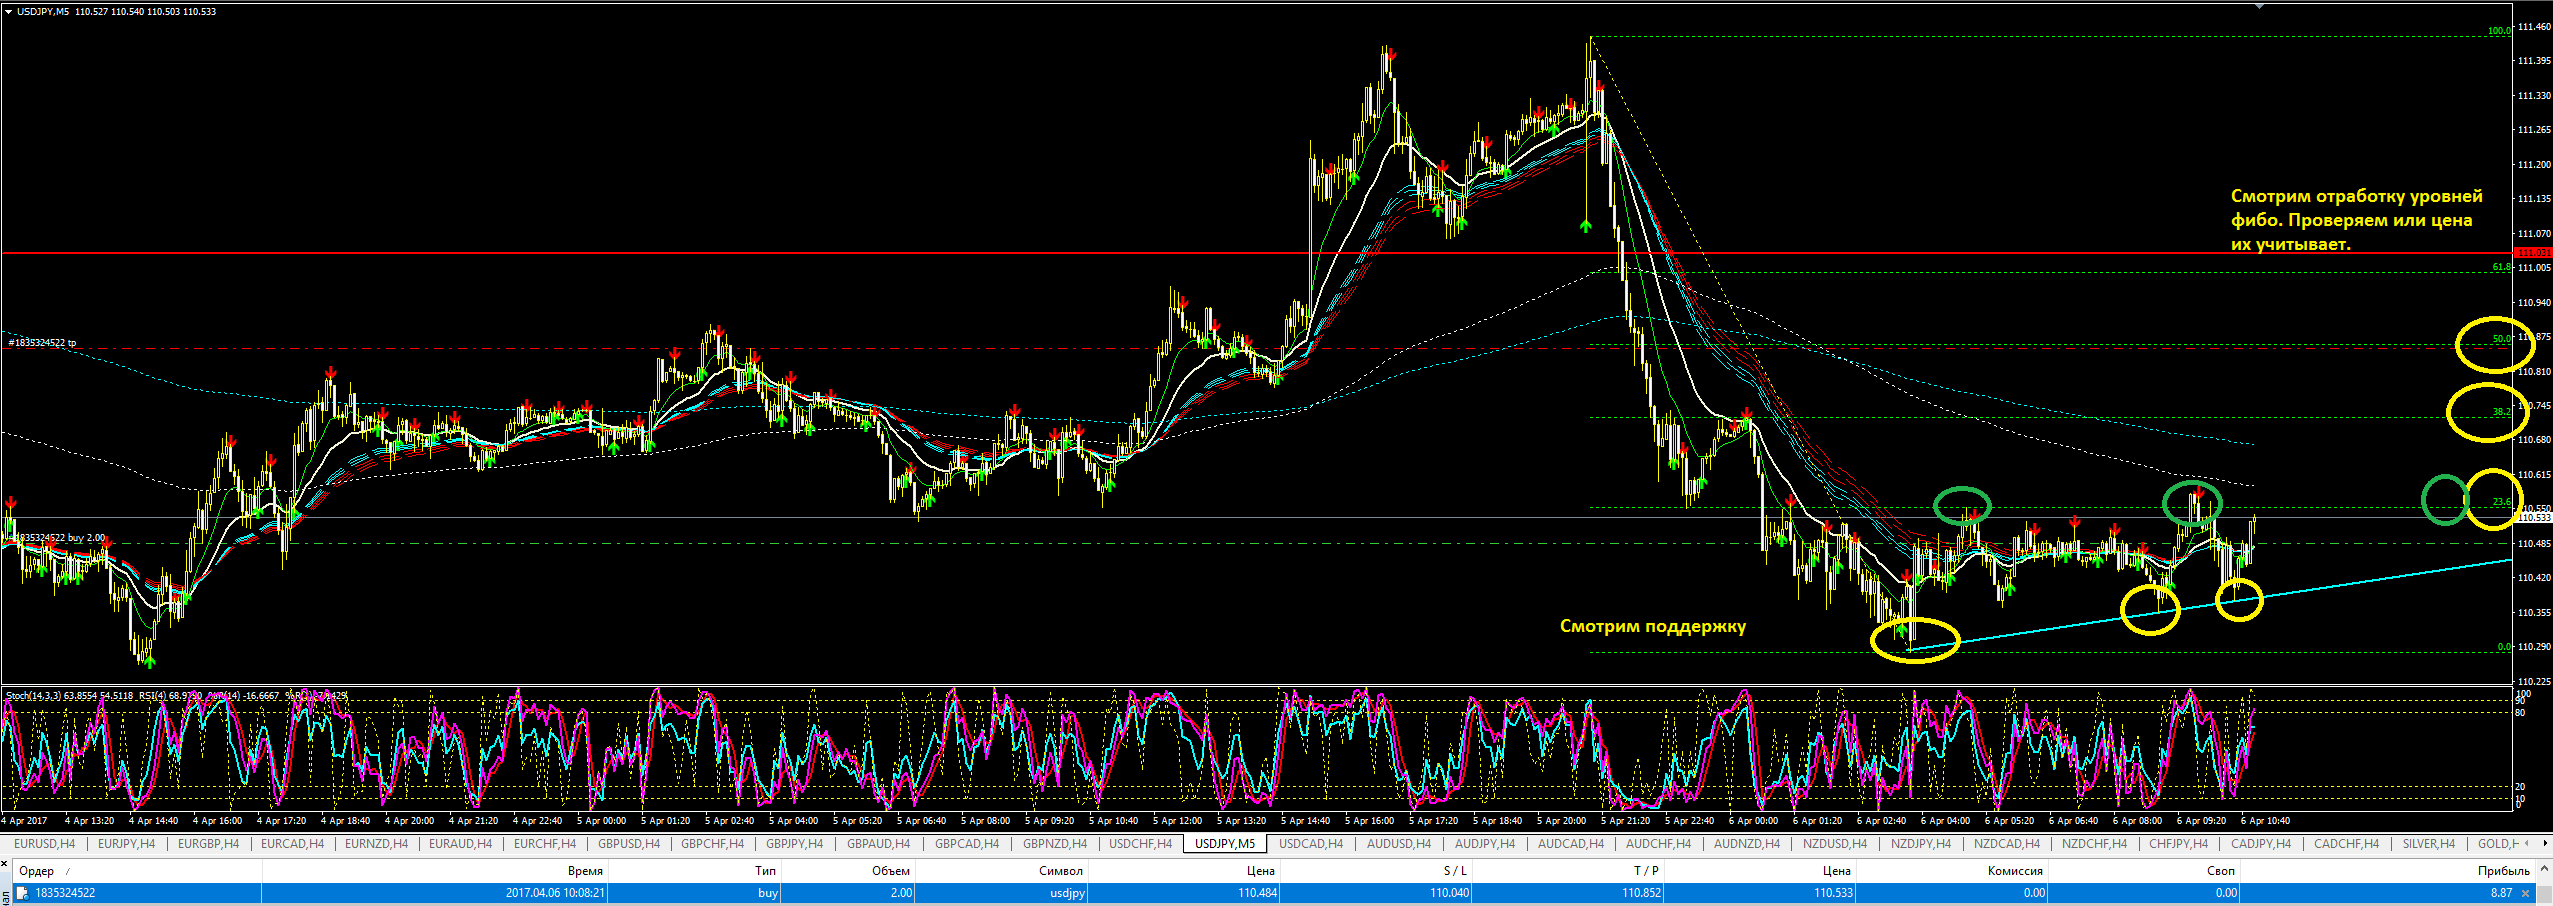This screenshot has width=2553, height=906.
Task: Switch to the USDCAD,H4 chart tab
Action: [1311, 844]
